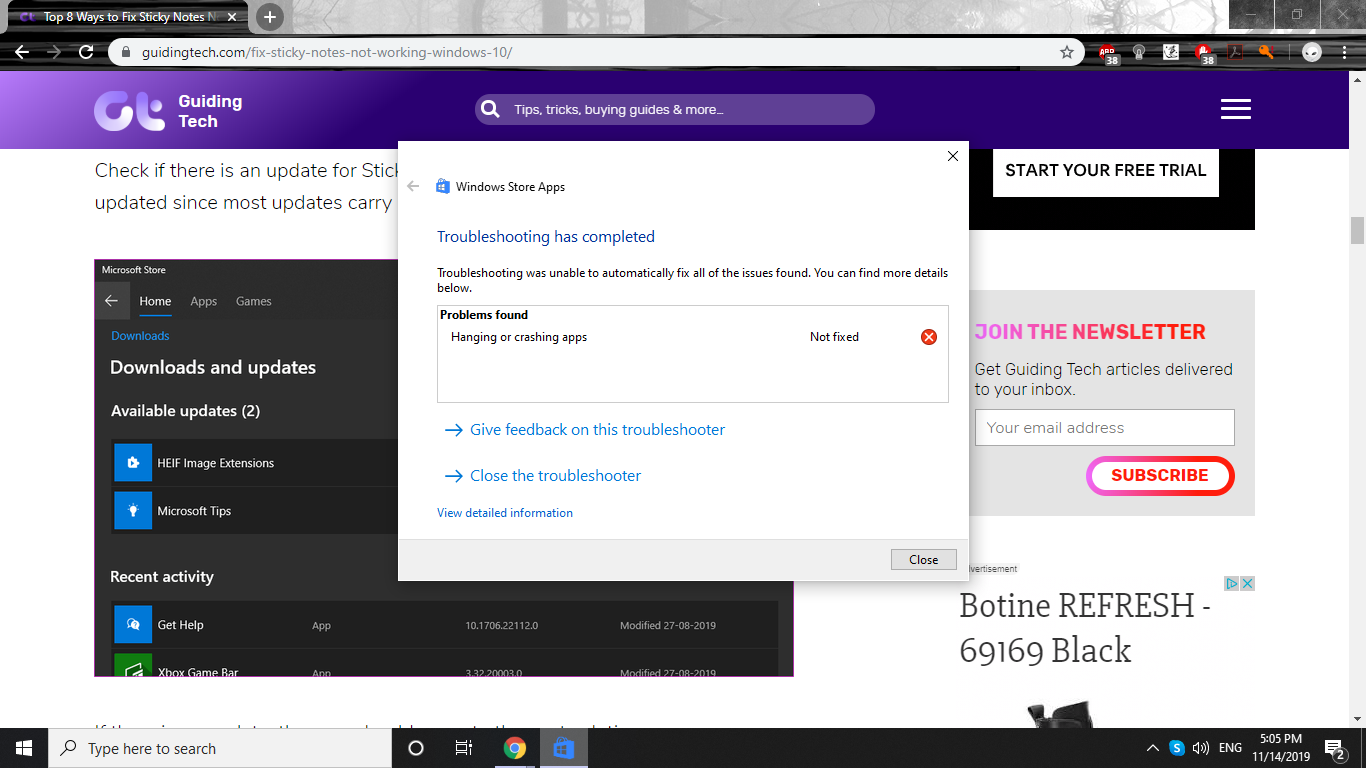The height and width of the screenshot is (768, 1366).
Task: Click the Microsoft Tips app icon
Action: [133, 511]
